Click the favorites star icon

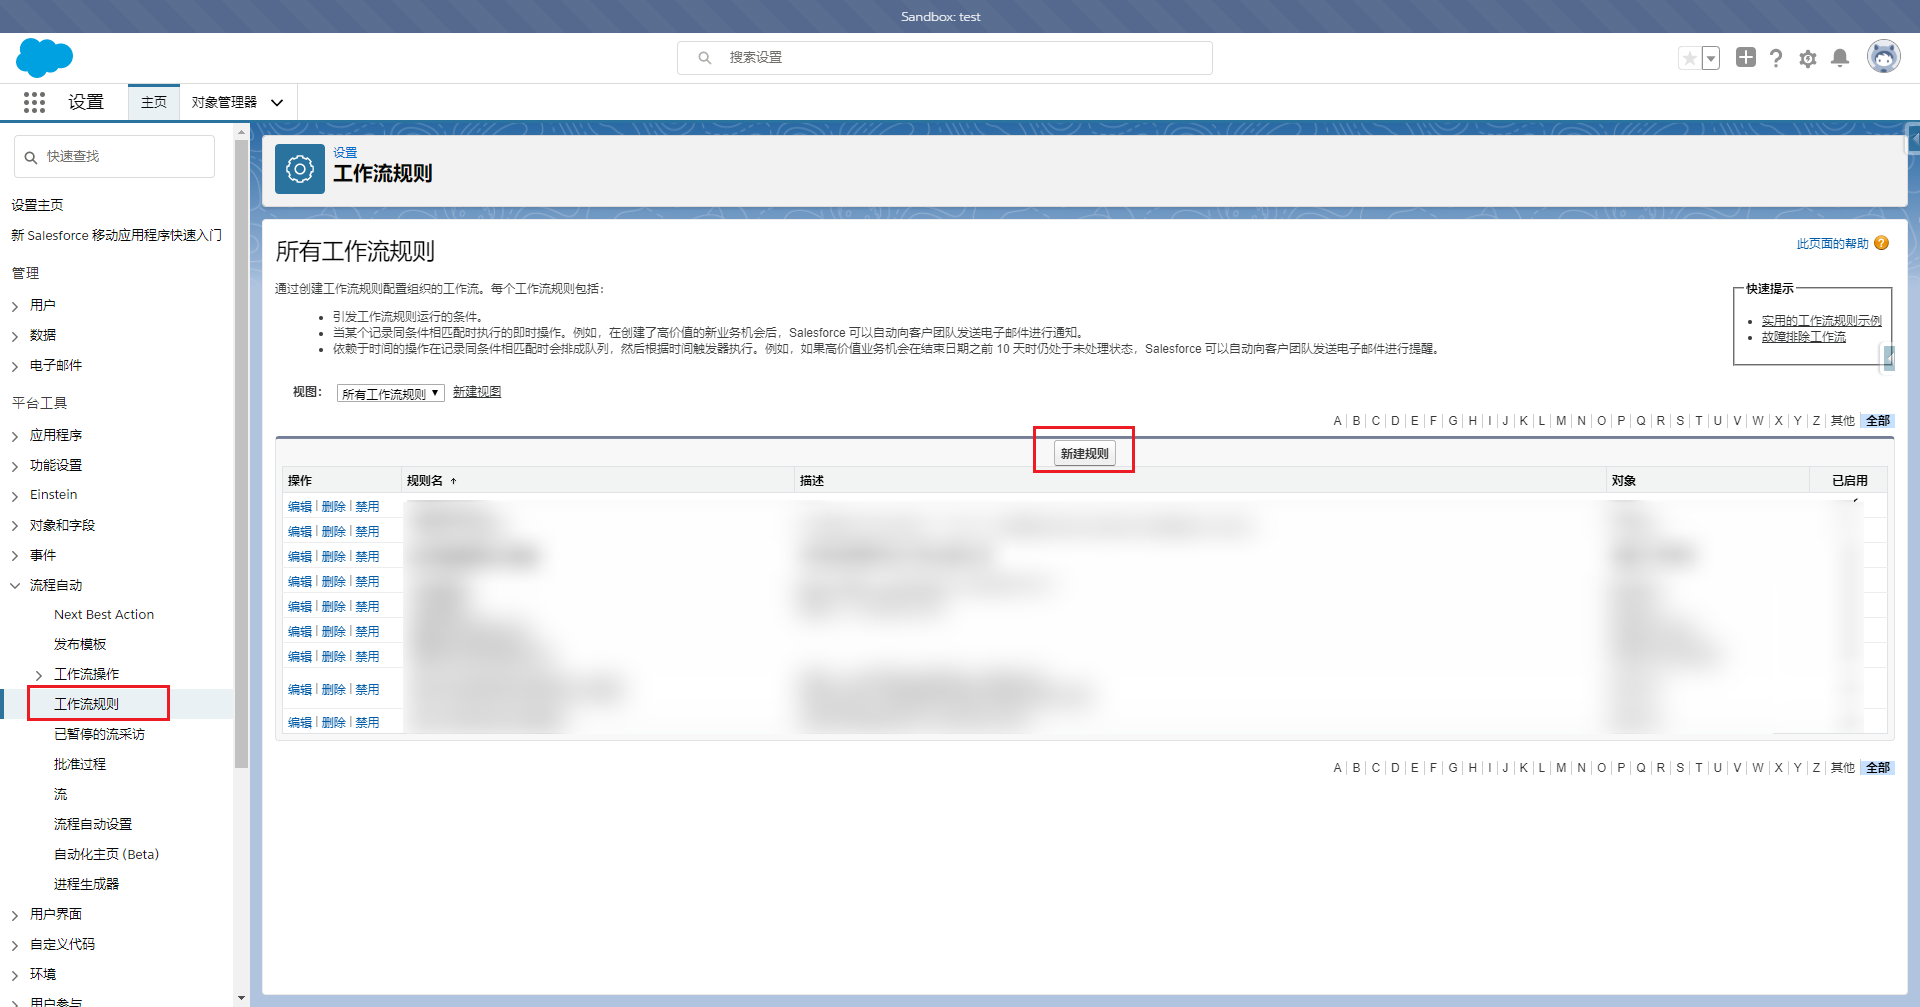pos(1689,58)
